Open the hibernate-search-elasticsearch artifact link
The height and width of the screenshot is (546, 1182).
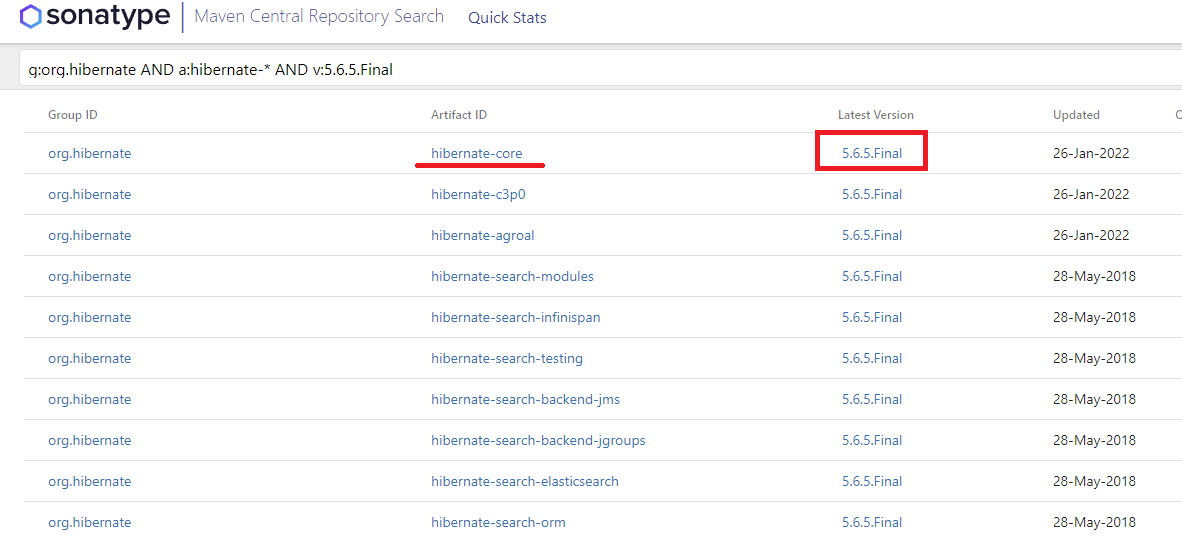525,481
